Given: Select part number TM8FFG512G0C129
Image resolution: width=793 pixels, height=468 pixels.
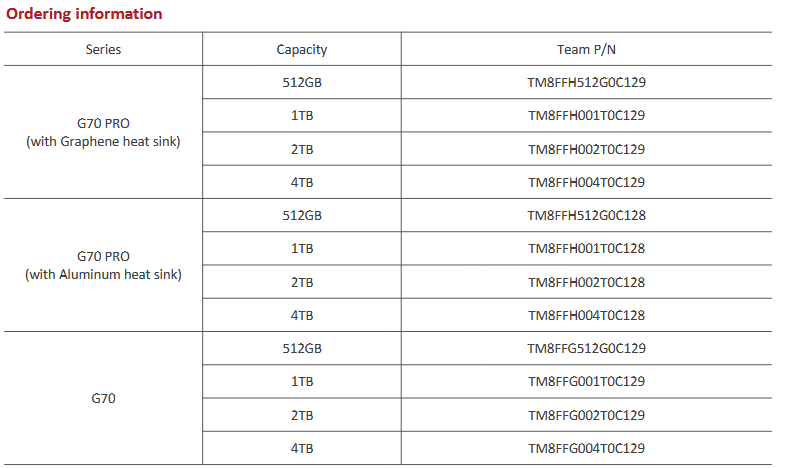Looking at the screenshot, I should pyautogui.click(x=587, y=349).
